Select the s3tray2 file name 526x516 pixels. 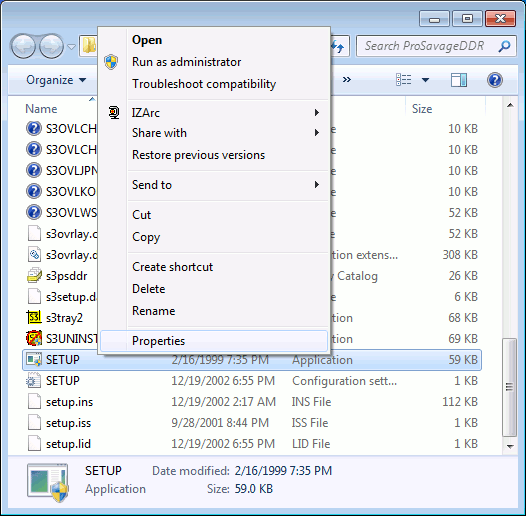coord(64,318)
